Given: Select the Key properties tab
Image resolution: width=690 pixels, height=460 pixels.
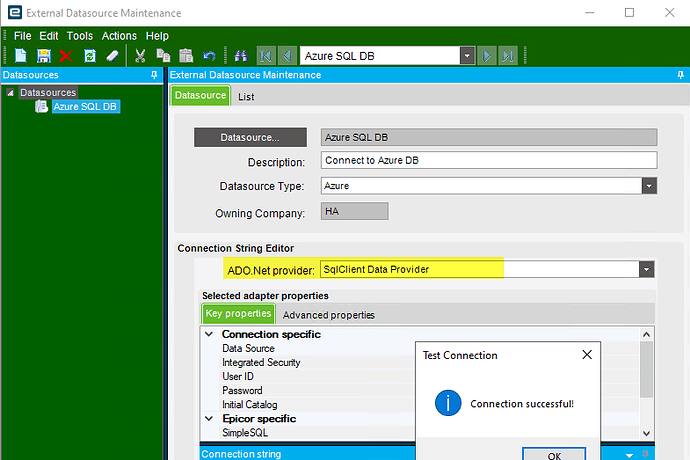Looking at the screenshot, I should [238, 313].
